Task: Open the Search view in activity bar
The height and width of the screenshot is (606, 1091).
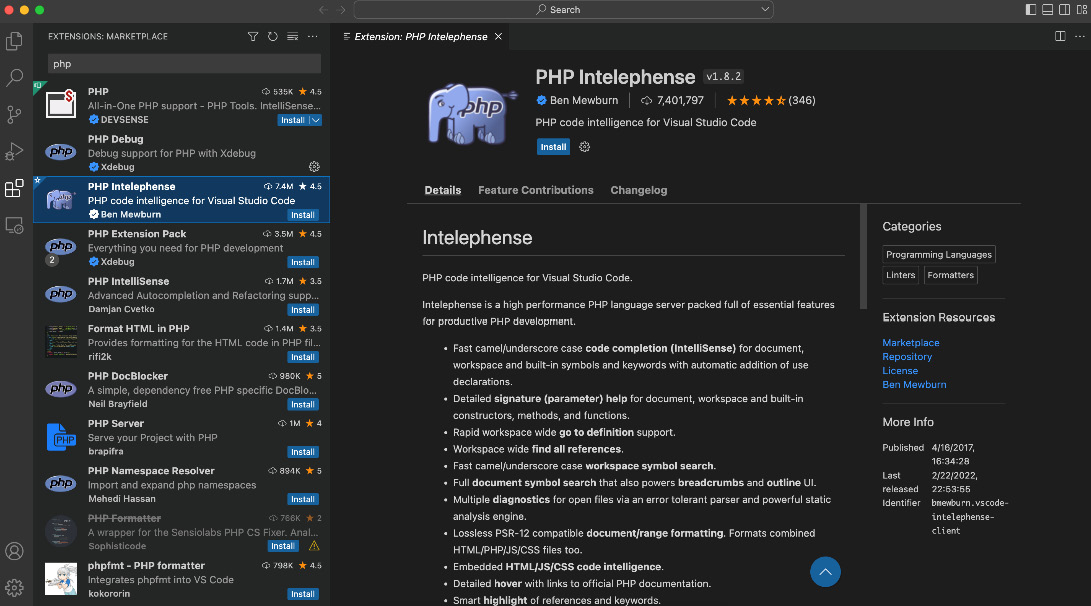Action: point(14,77)
